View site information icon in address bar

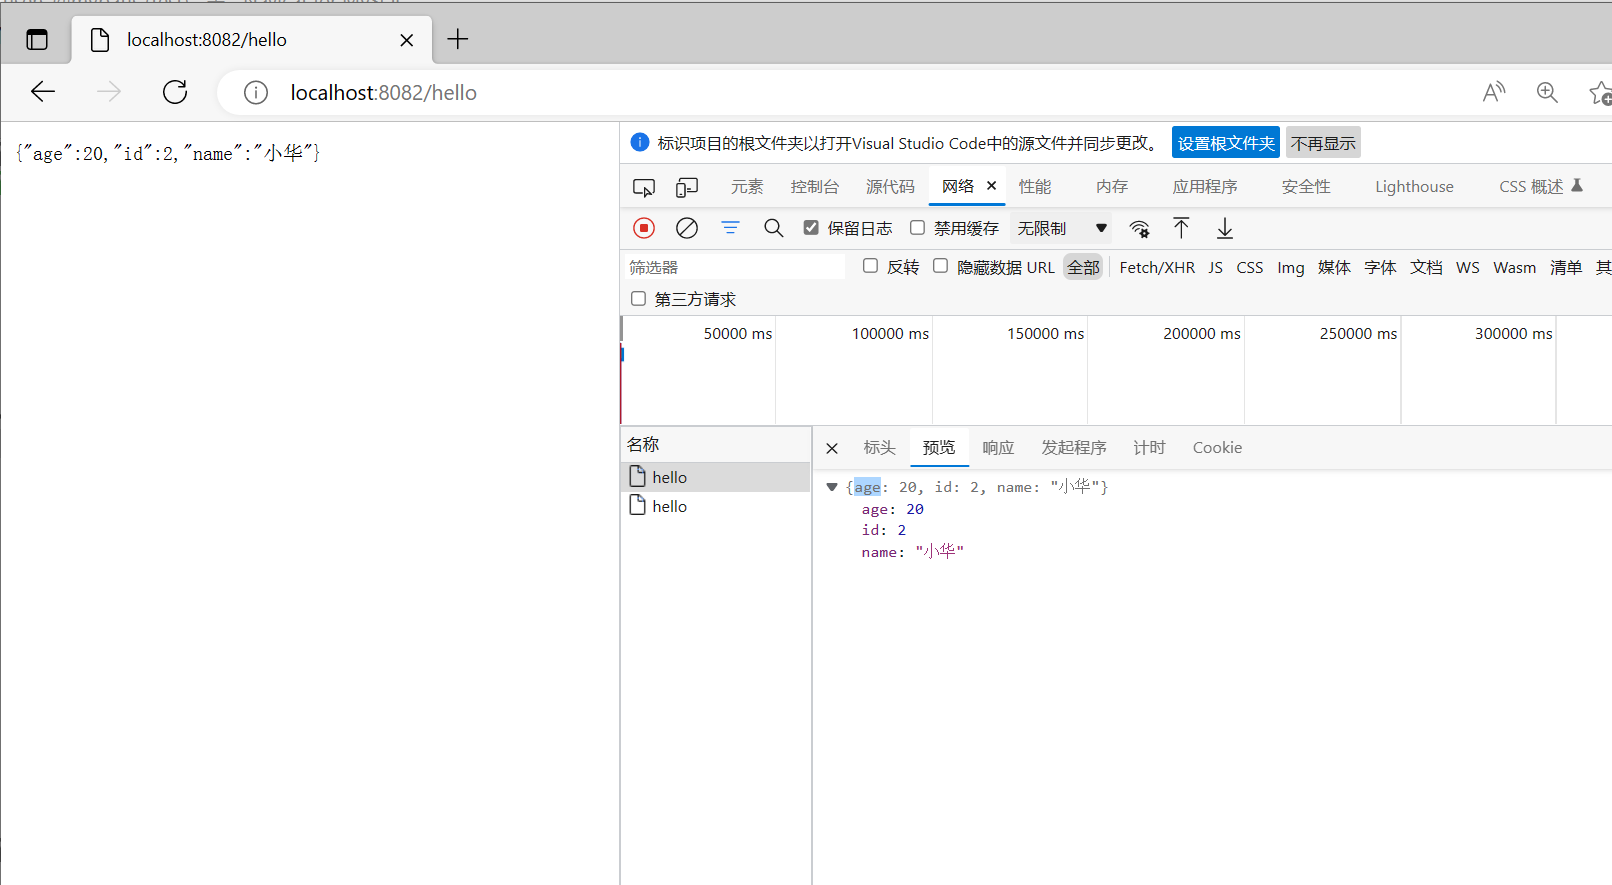pyautogui.click(x=256, y=93)
